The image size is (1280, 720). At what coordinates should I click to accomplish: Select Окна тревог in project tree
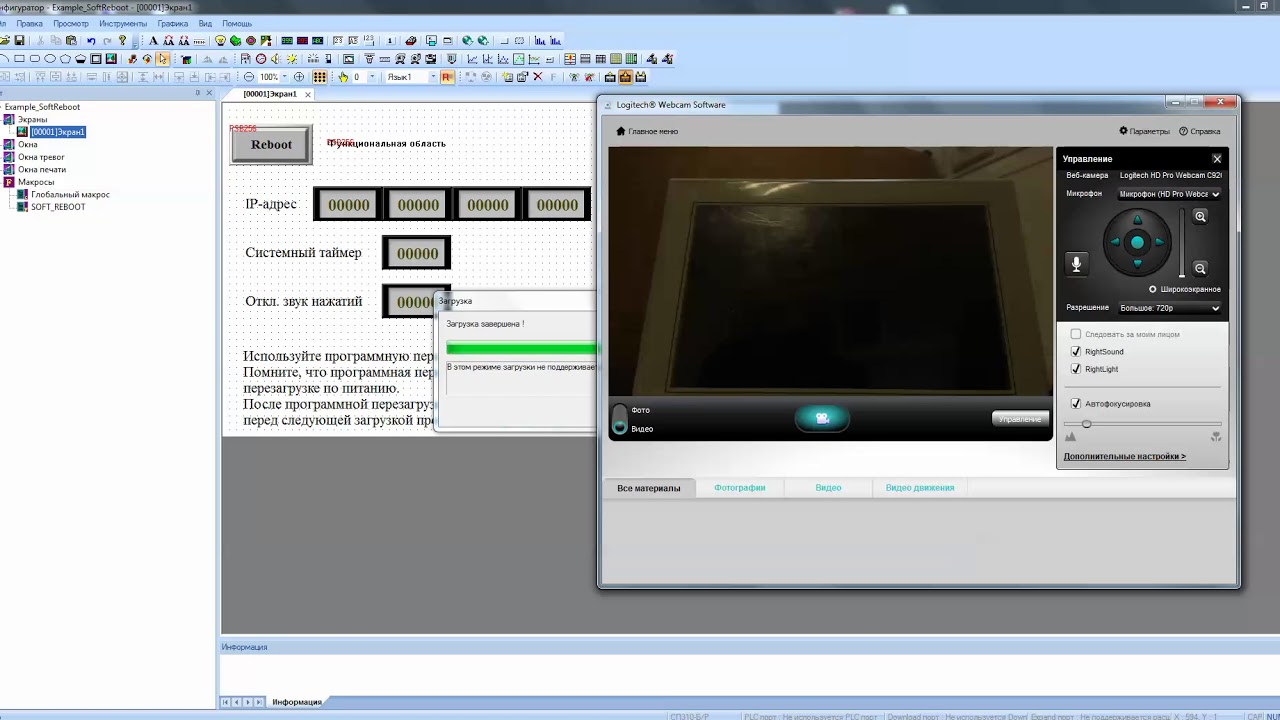41,157
